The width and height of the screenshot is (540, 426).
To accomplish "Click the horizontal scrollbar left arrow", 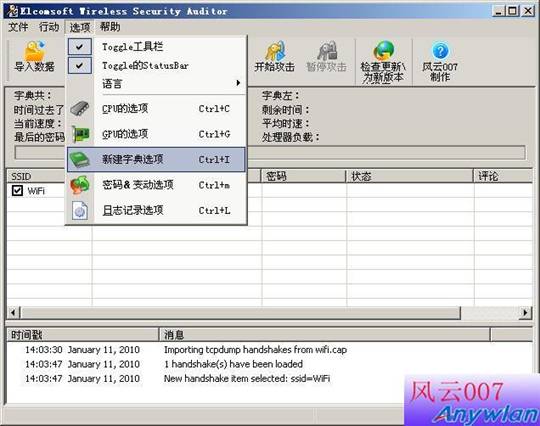I will (x=13, y=313).
